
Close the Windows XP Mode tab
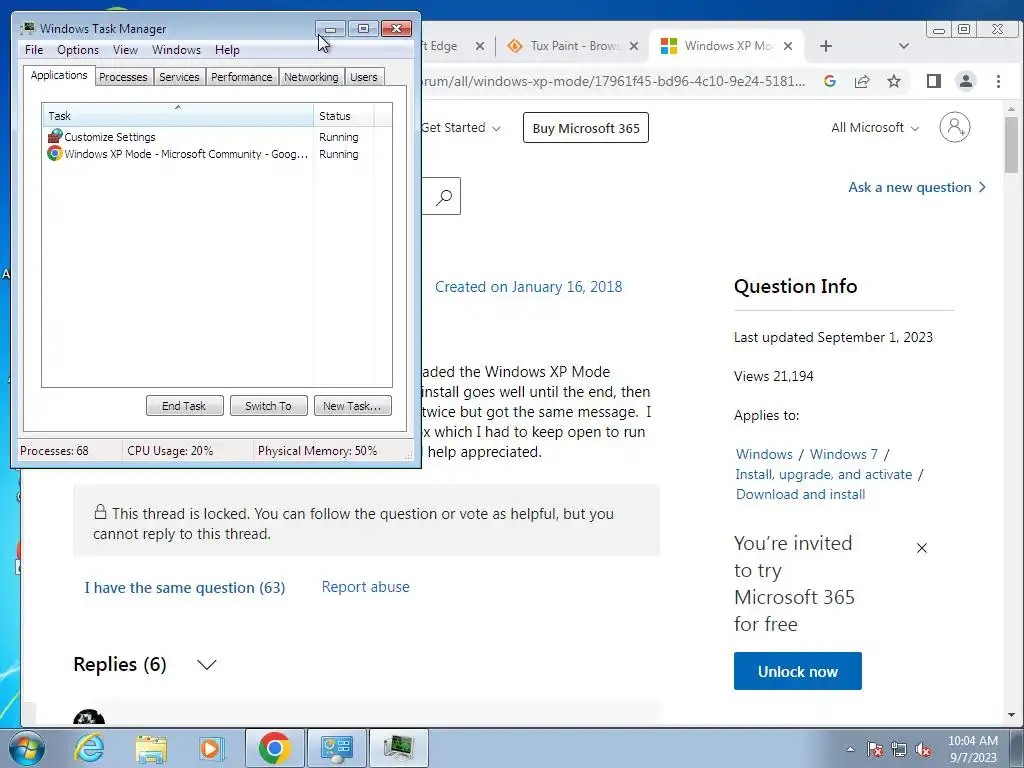point(788,46)
